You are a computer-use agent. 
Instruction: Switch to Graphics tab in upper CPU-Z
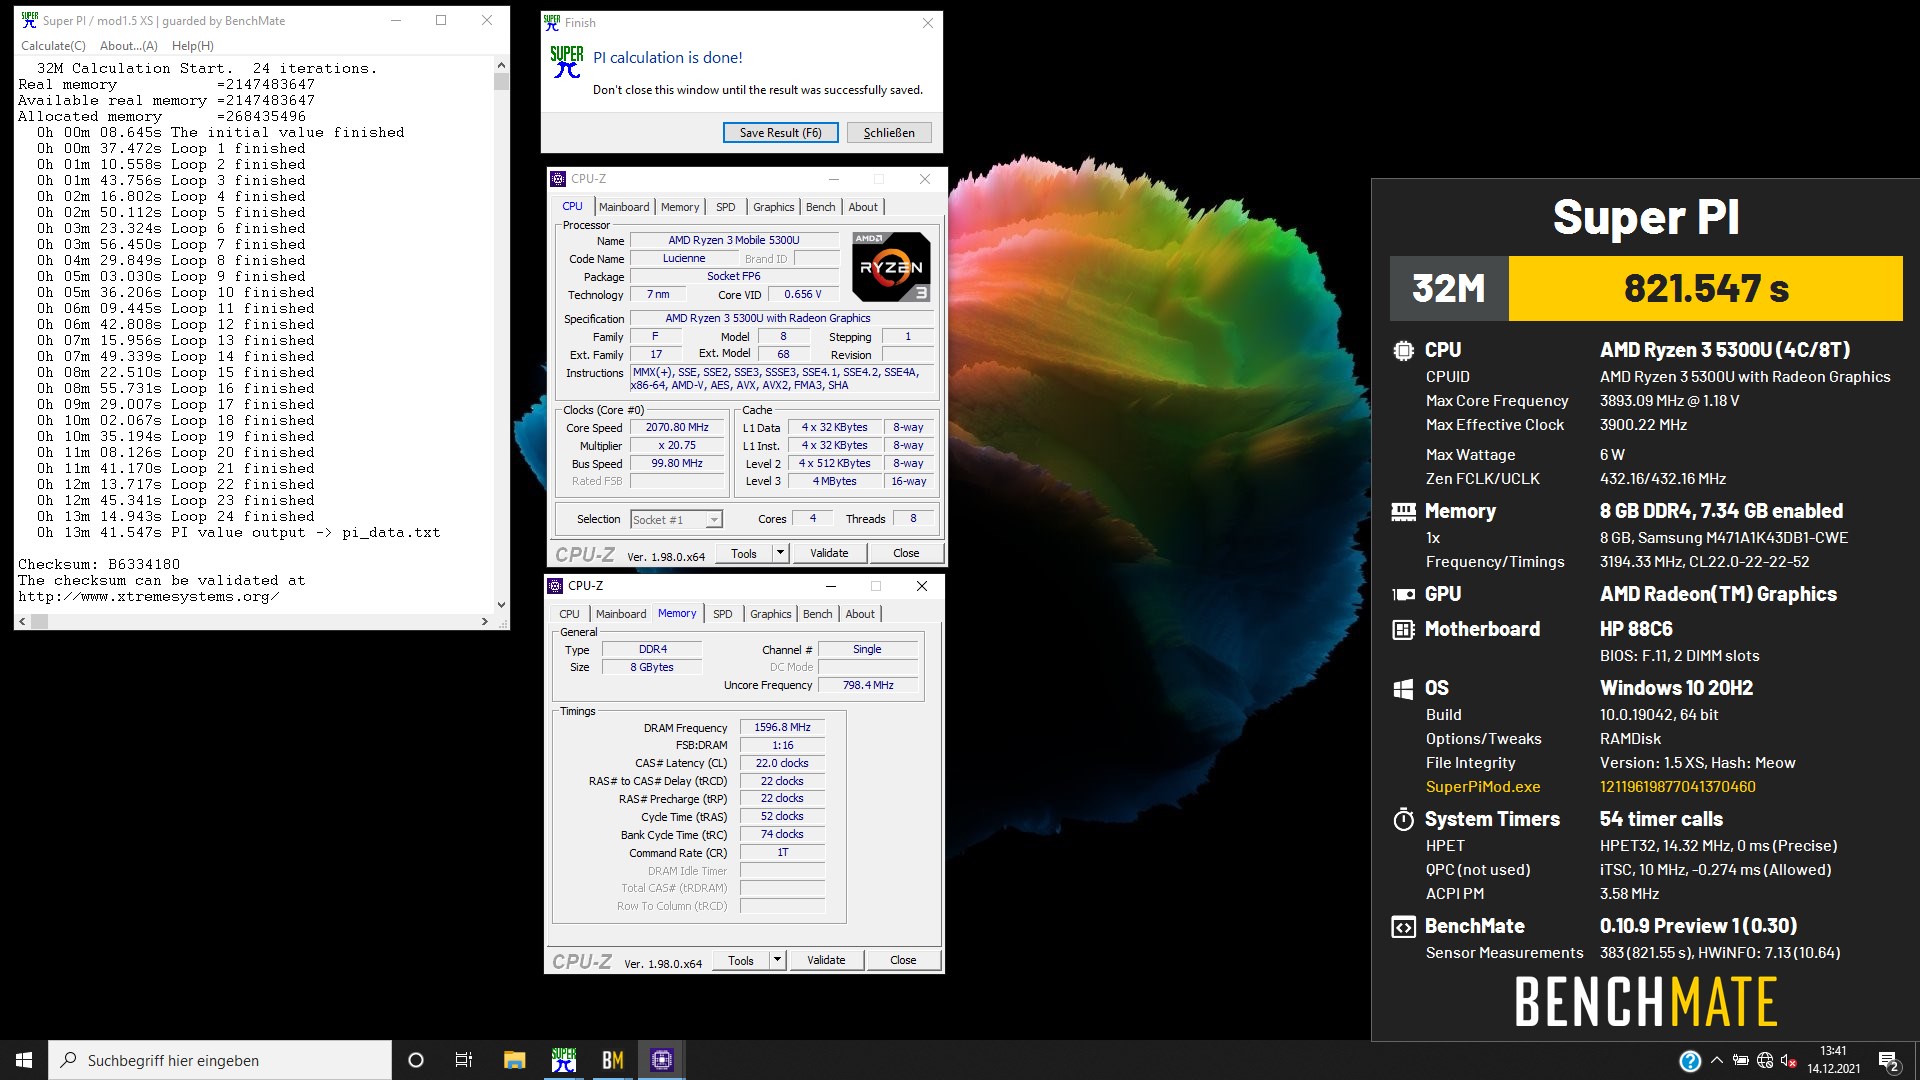(774, 207)
